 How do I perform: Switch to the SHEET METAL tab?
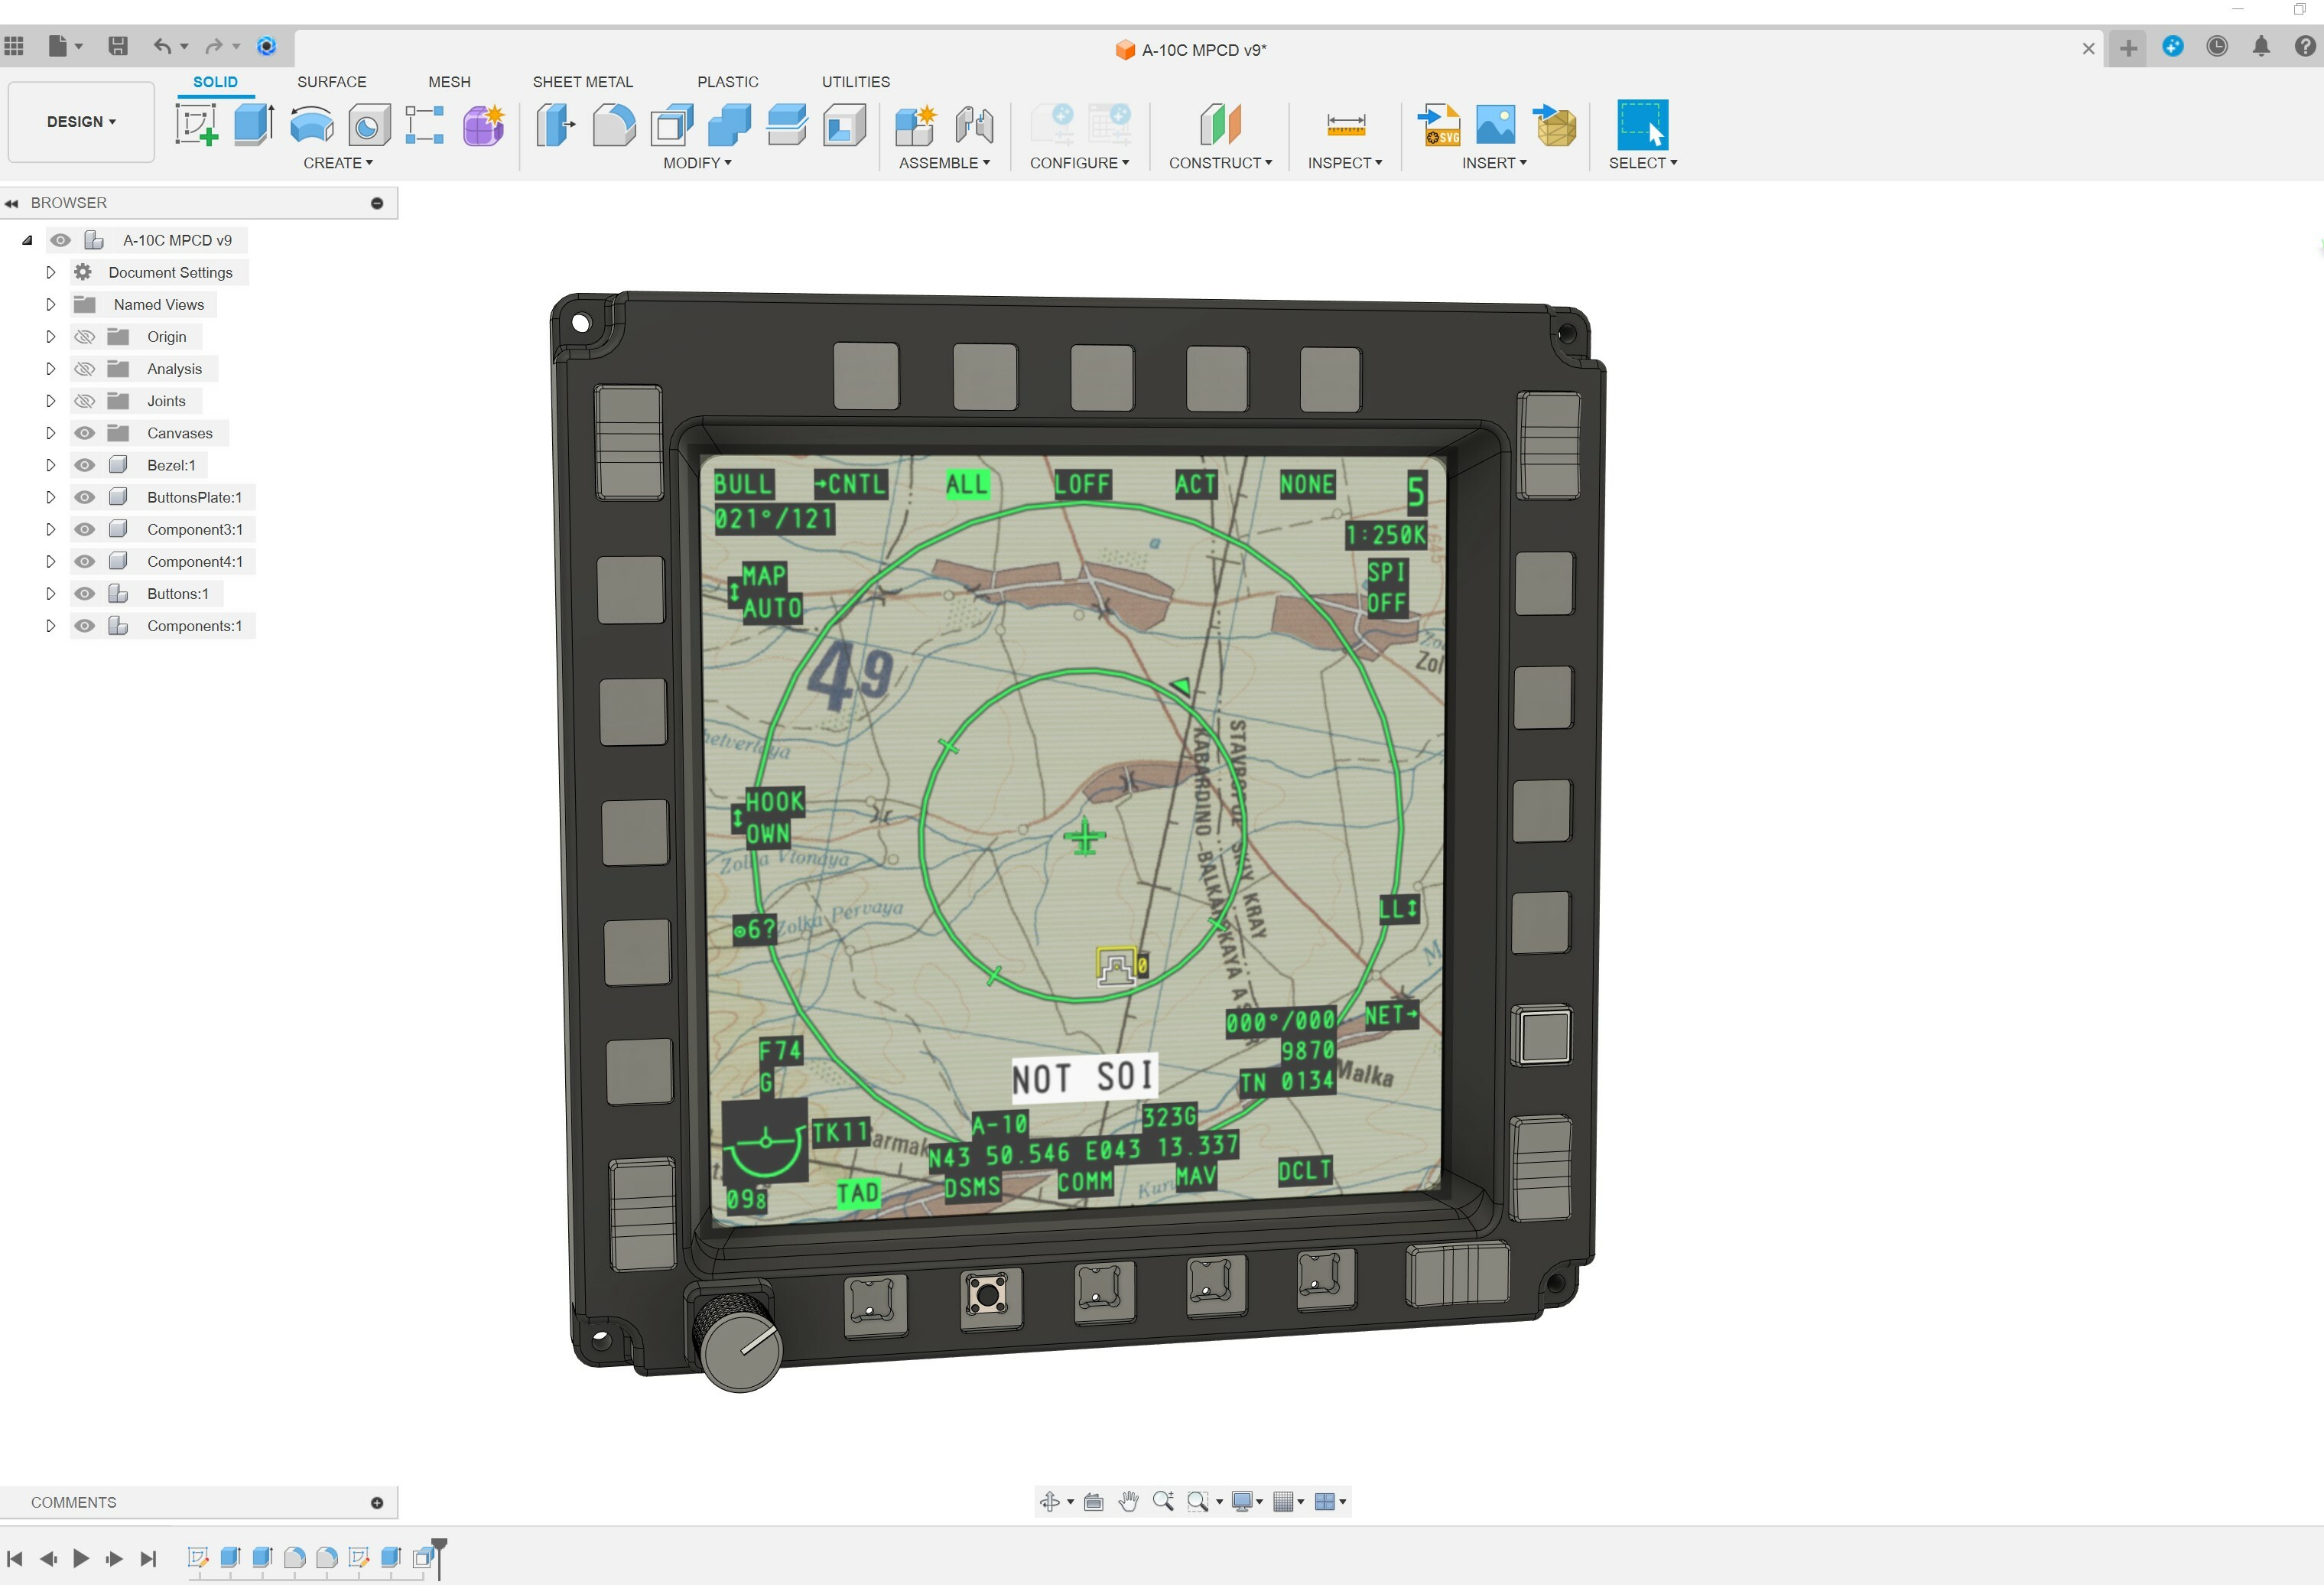(x=582, y=82)
